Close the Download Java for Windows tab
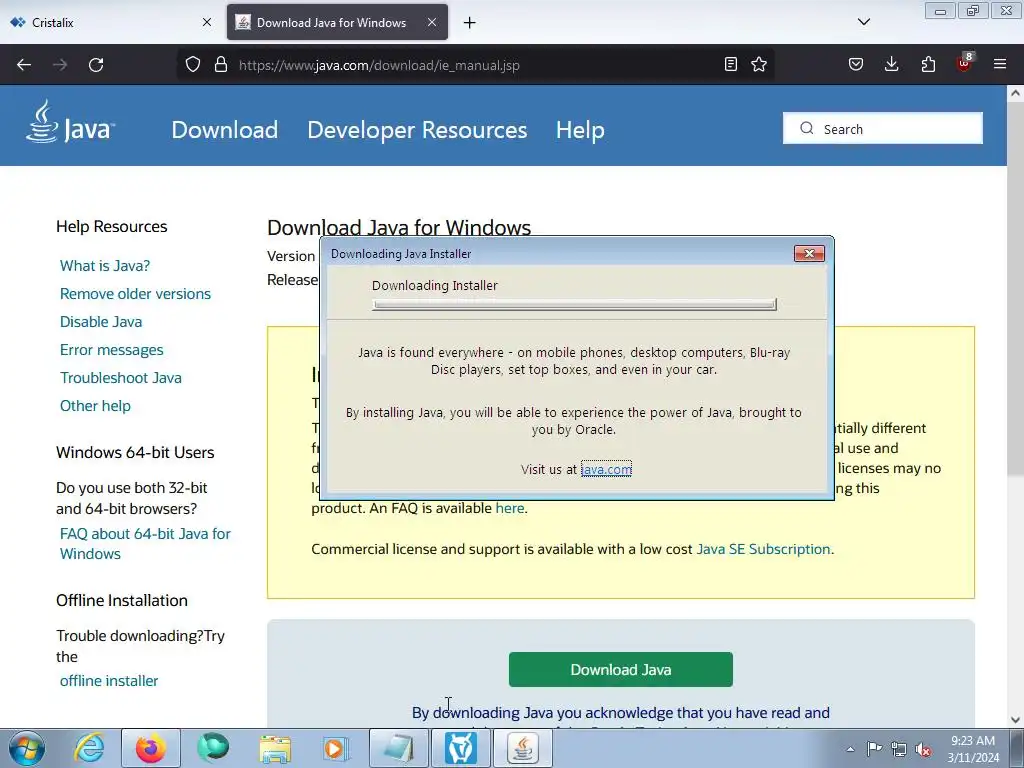1024x768 pixels. click(432, 22)
